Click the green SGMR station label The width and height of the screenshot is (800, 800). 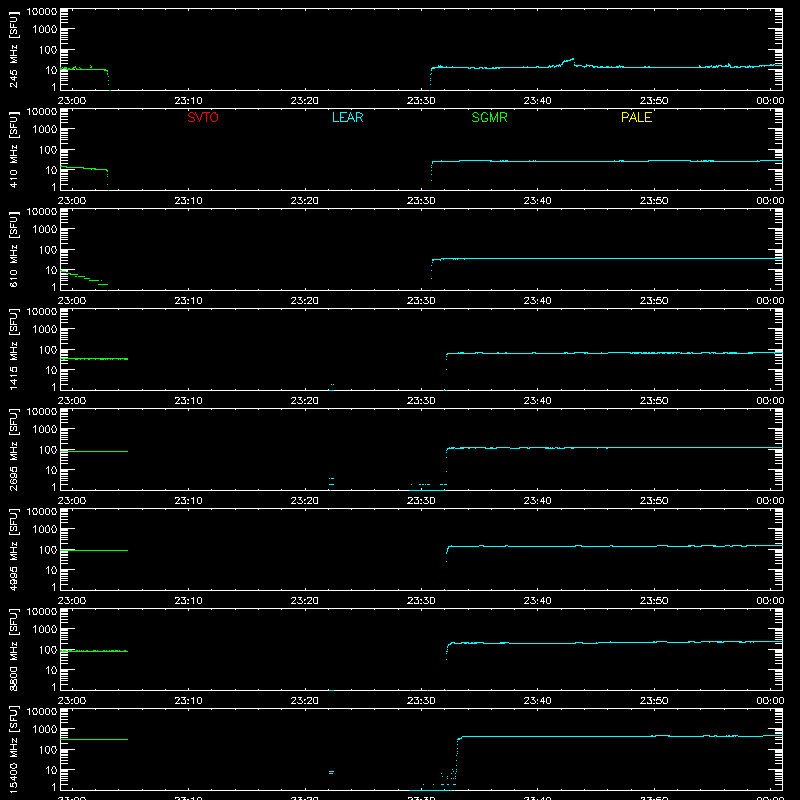[x=489, y=117]
